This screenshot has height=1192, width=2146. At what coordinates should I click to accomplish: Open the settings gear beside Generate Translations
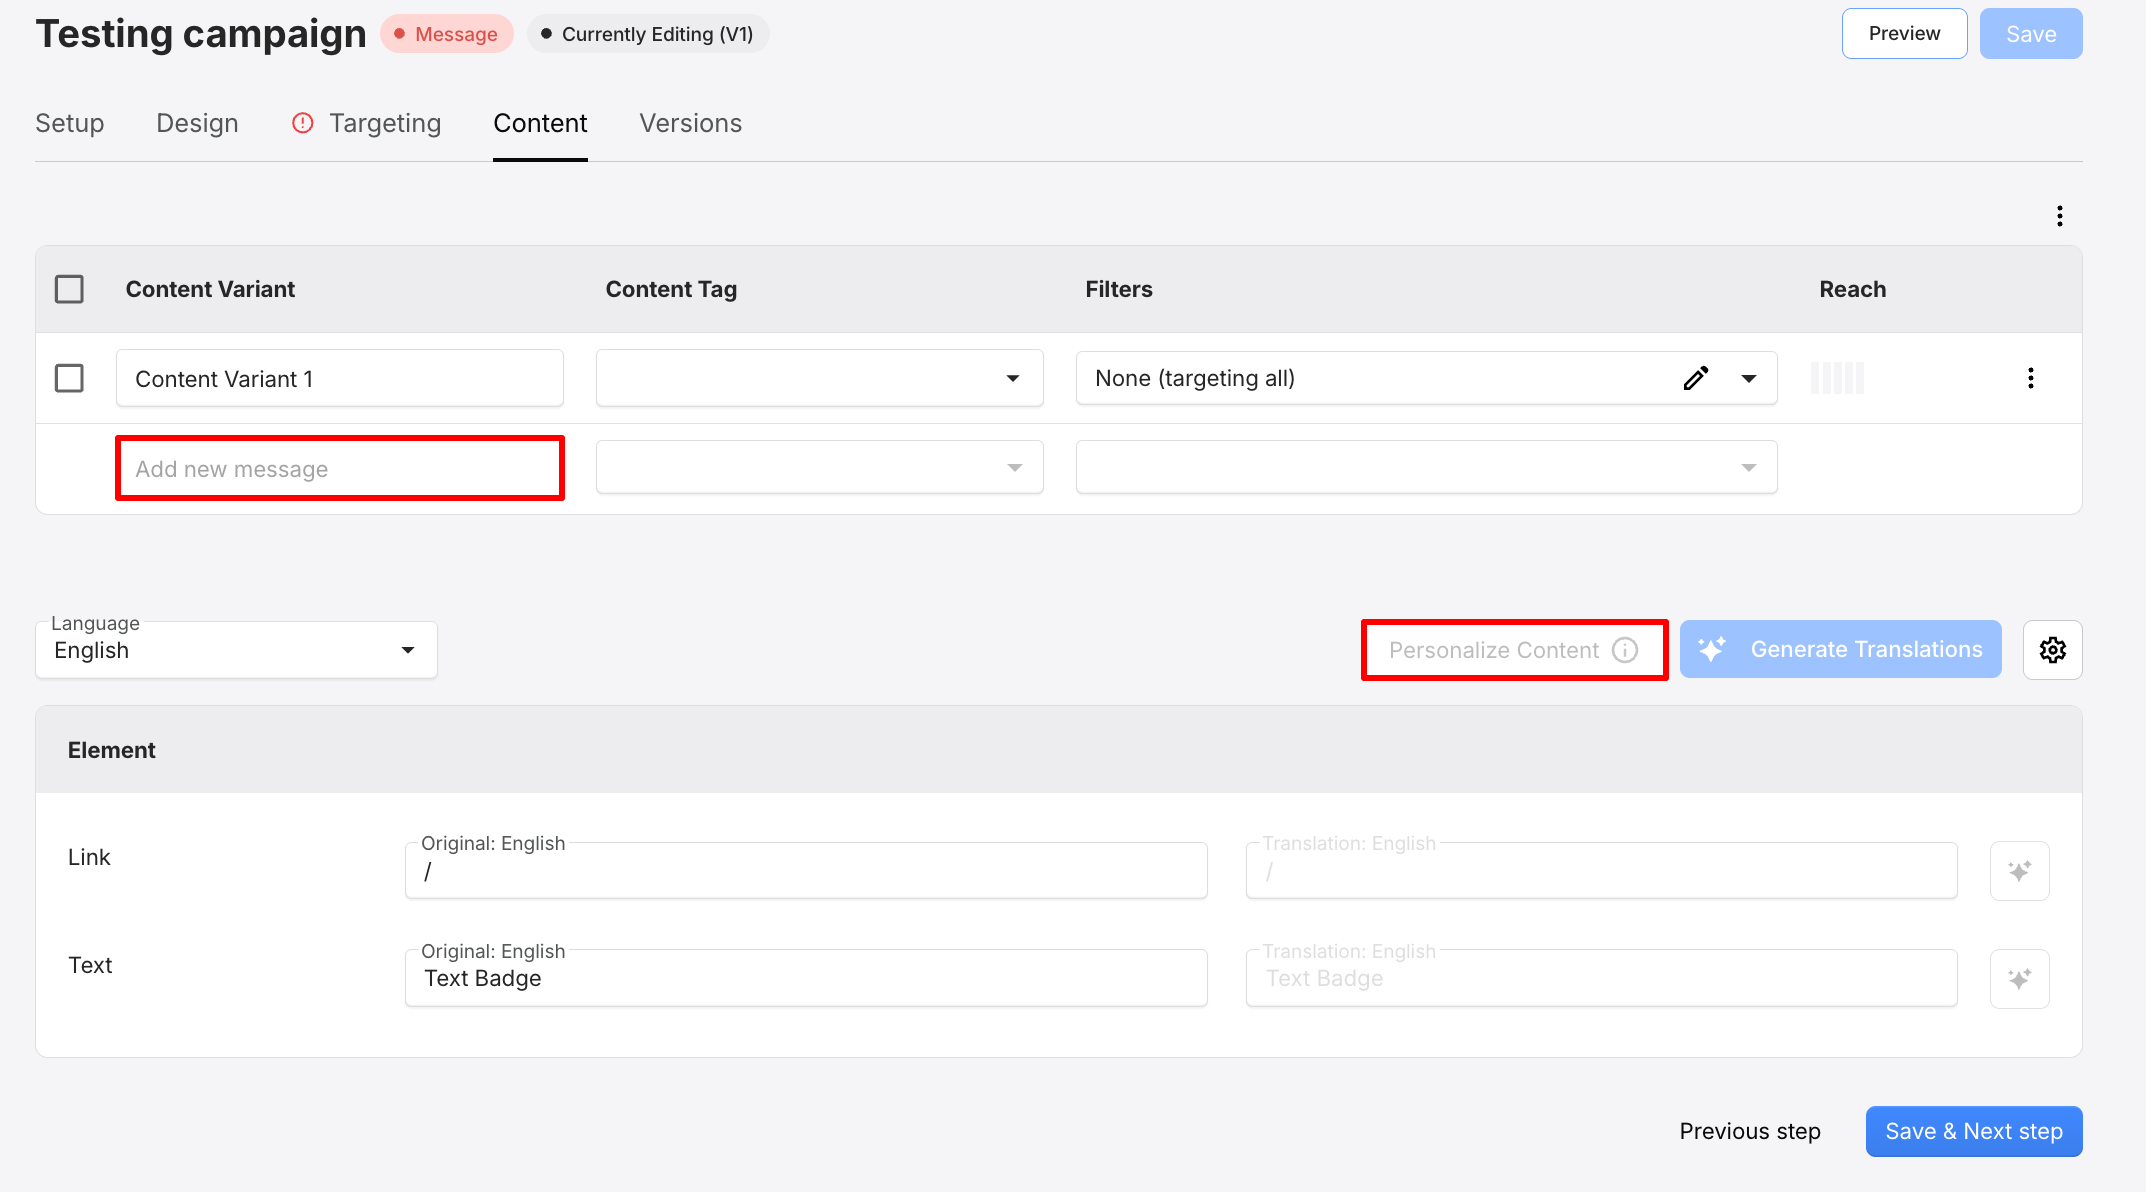[2053, 649]
